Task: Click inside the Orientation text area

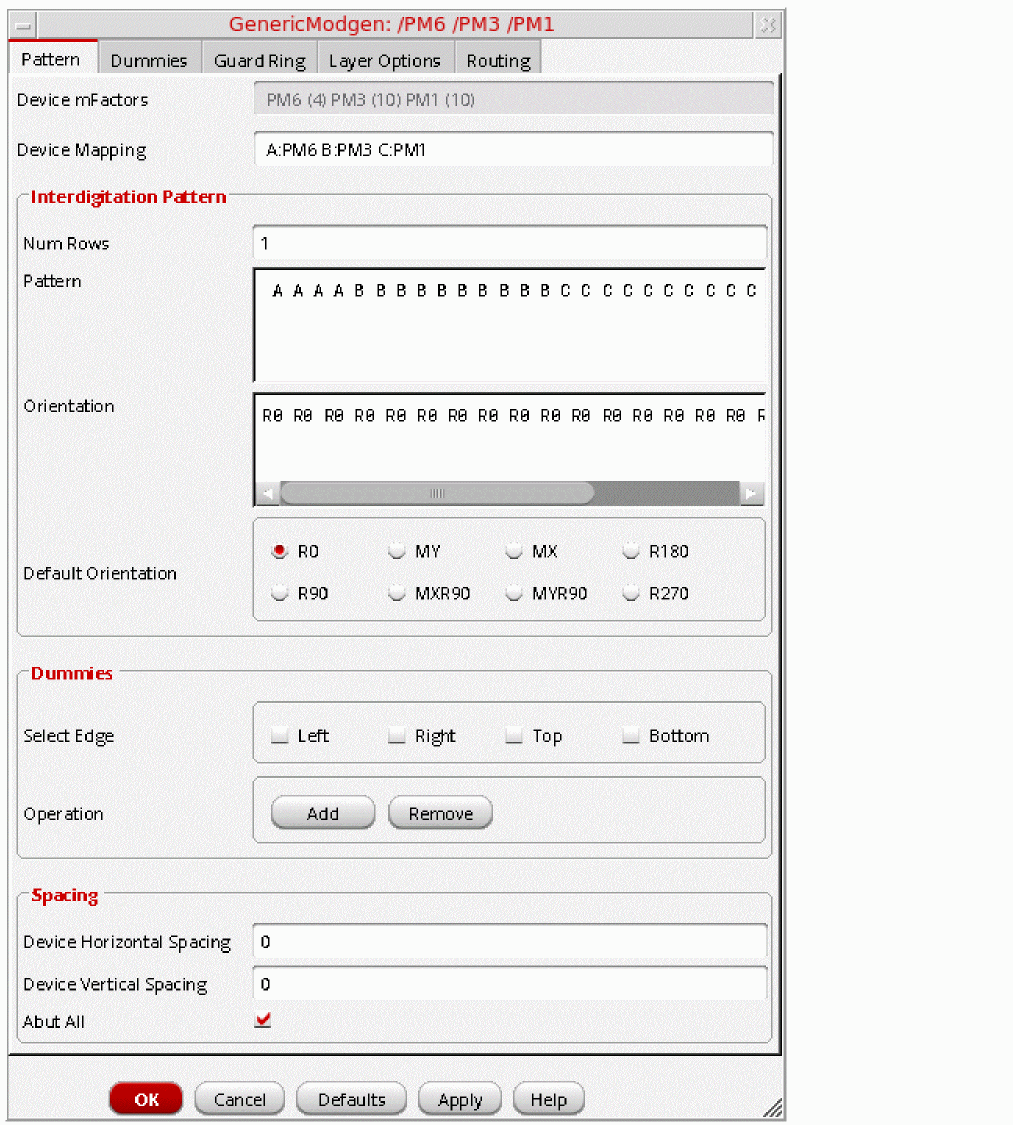Action: [510, 438]
